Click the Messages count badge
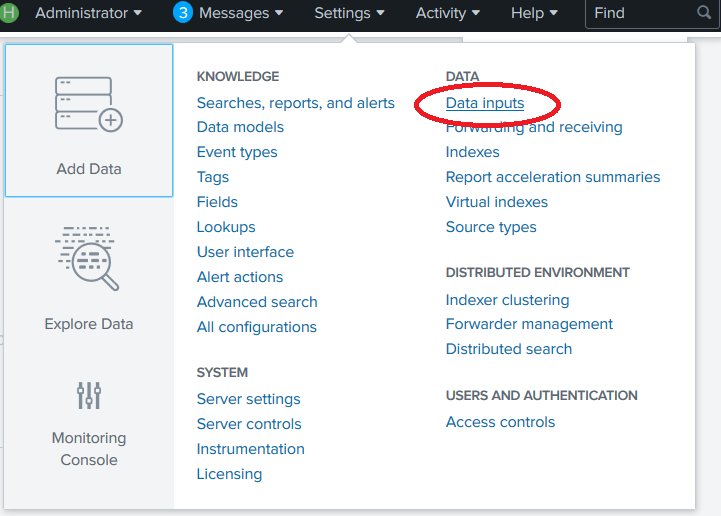 [x=182, y=13]
